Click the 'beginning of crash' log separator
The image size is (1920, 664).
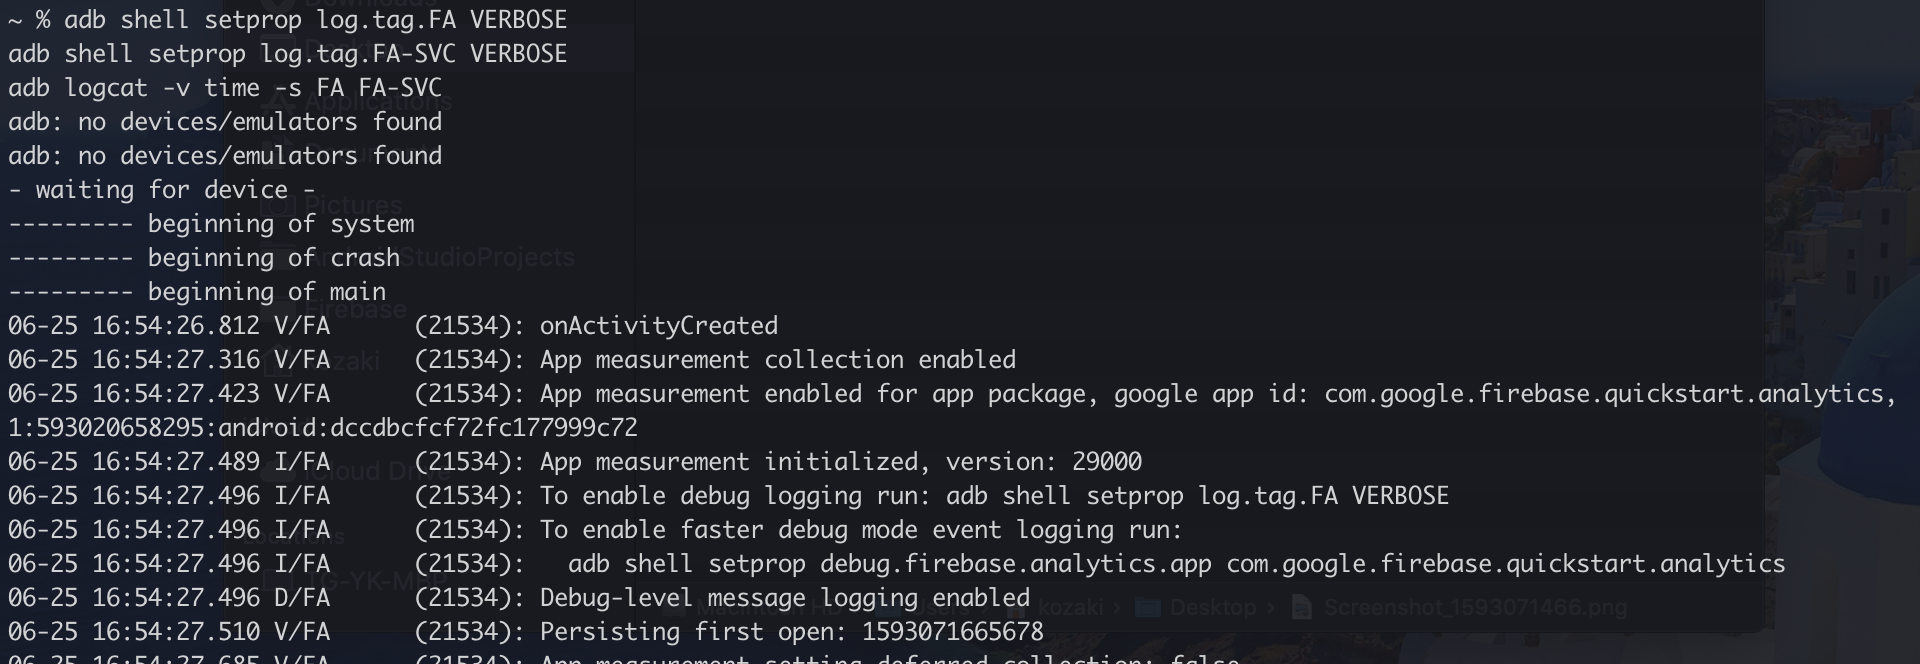[204, 258]
